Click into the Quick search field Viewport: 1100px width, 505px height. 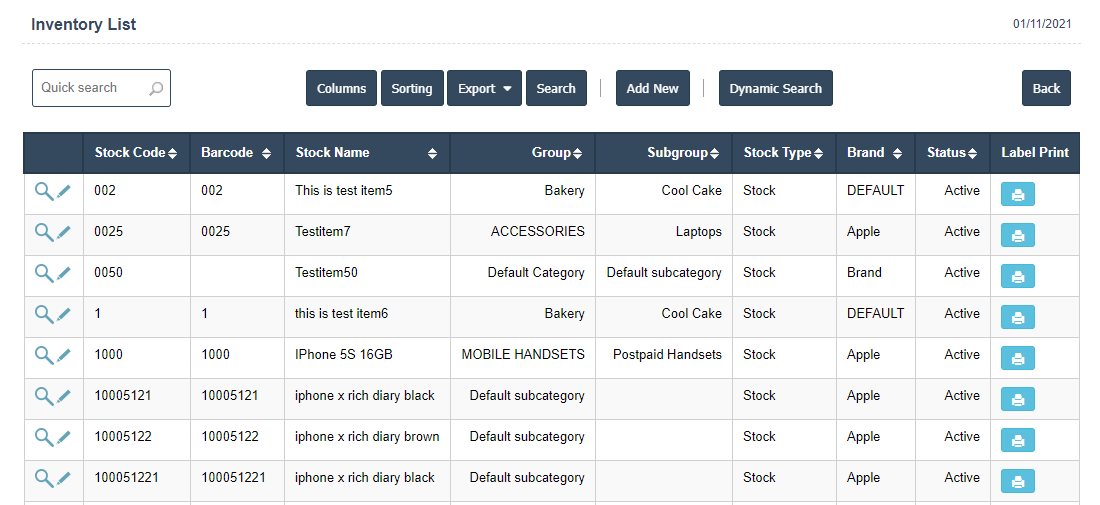(x=92, y=88)
